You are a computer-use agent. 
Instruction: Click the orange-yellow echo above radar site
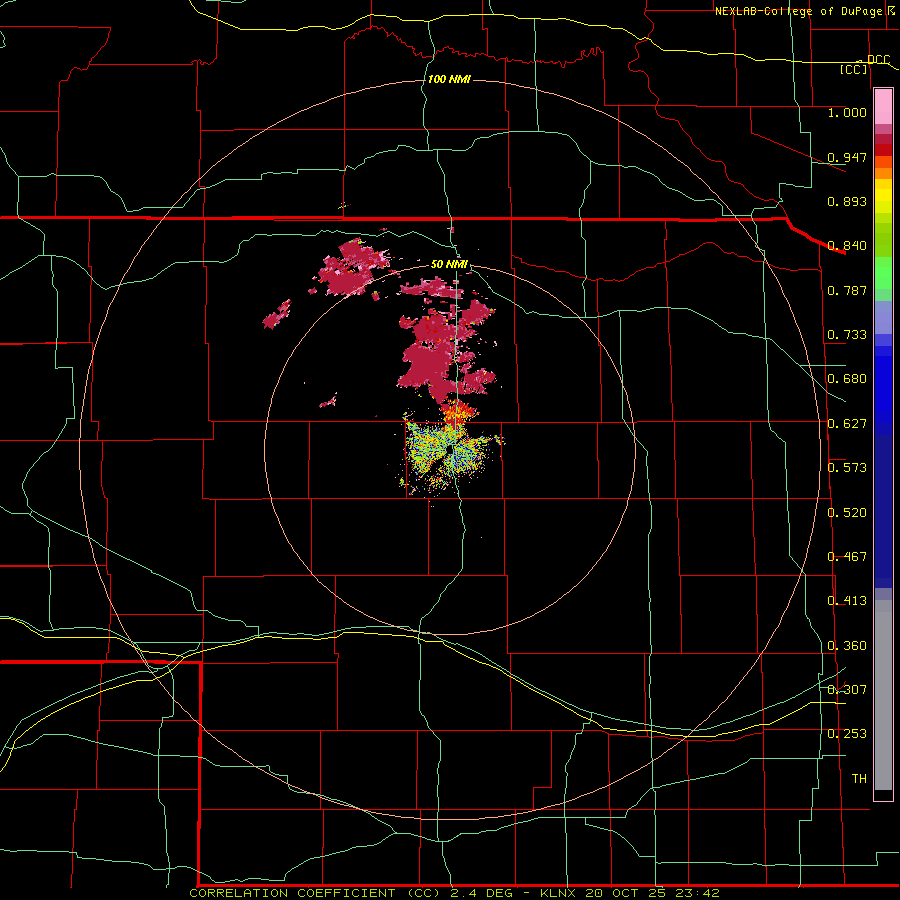point(458,411)
